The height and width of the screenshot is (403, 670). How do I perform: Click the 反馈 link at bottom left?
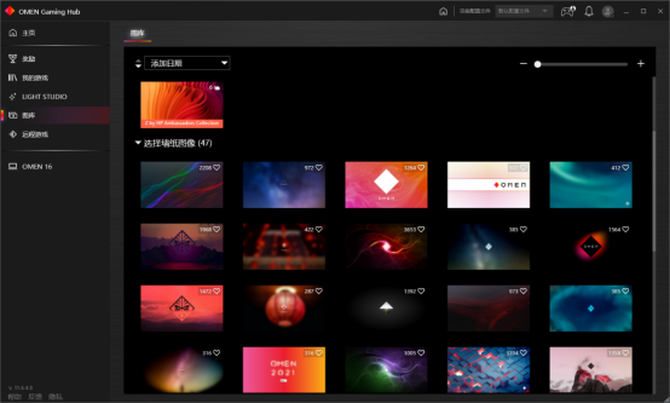tap(35, 397)
